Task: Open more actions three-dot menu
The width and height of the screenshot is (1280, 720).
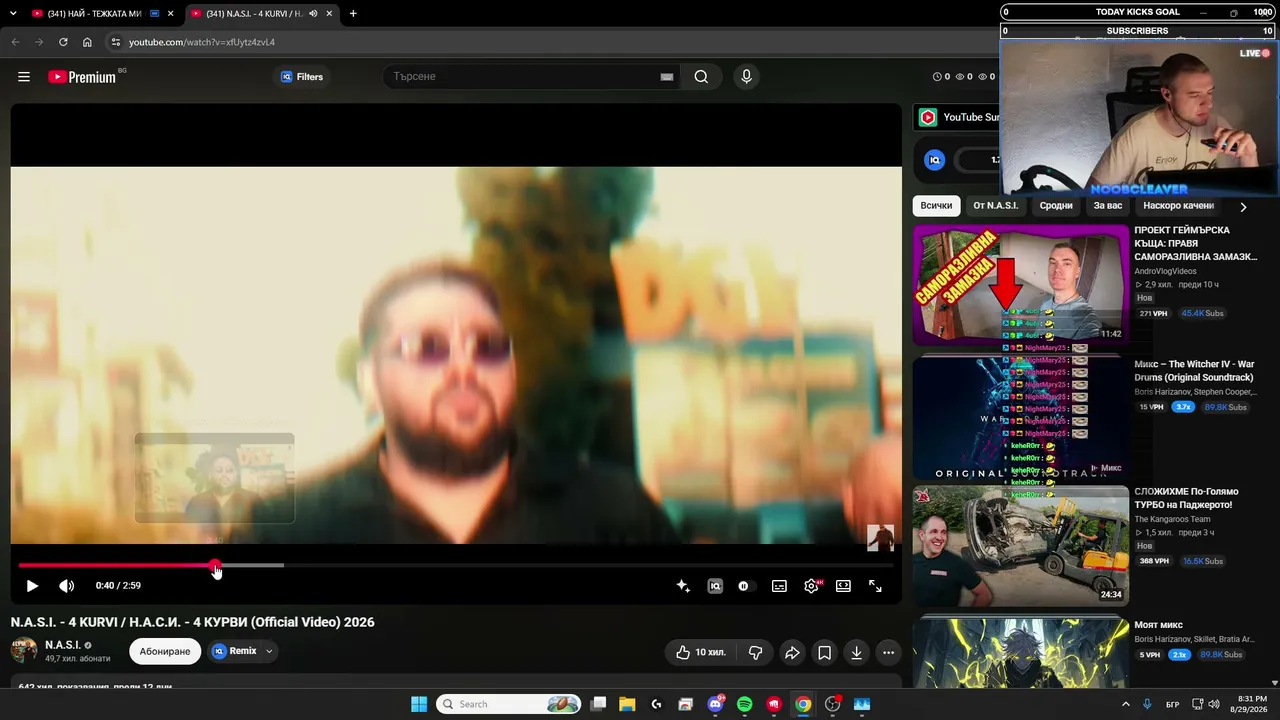Action: tap(888, 653)
